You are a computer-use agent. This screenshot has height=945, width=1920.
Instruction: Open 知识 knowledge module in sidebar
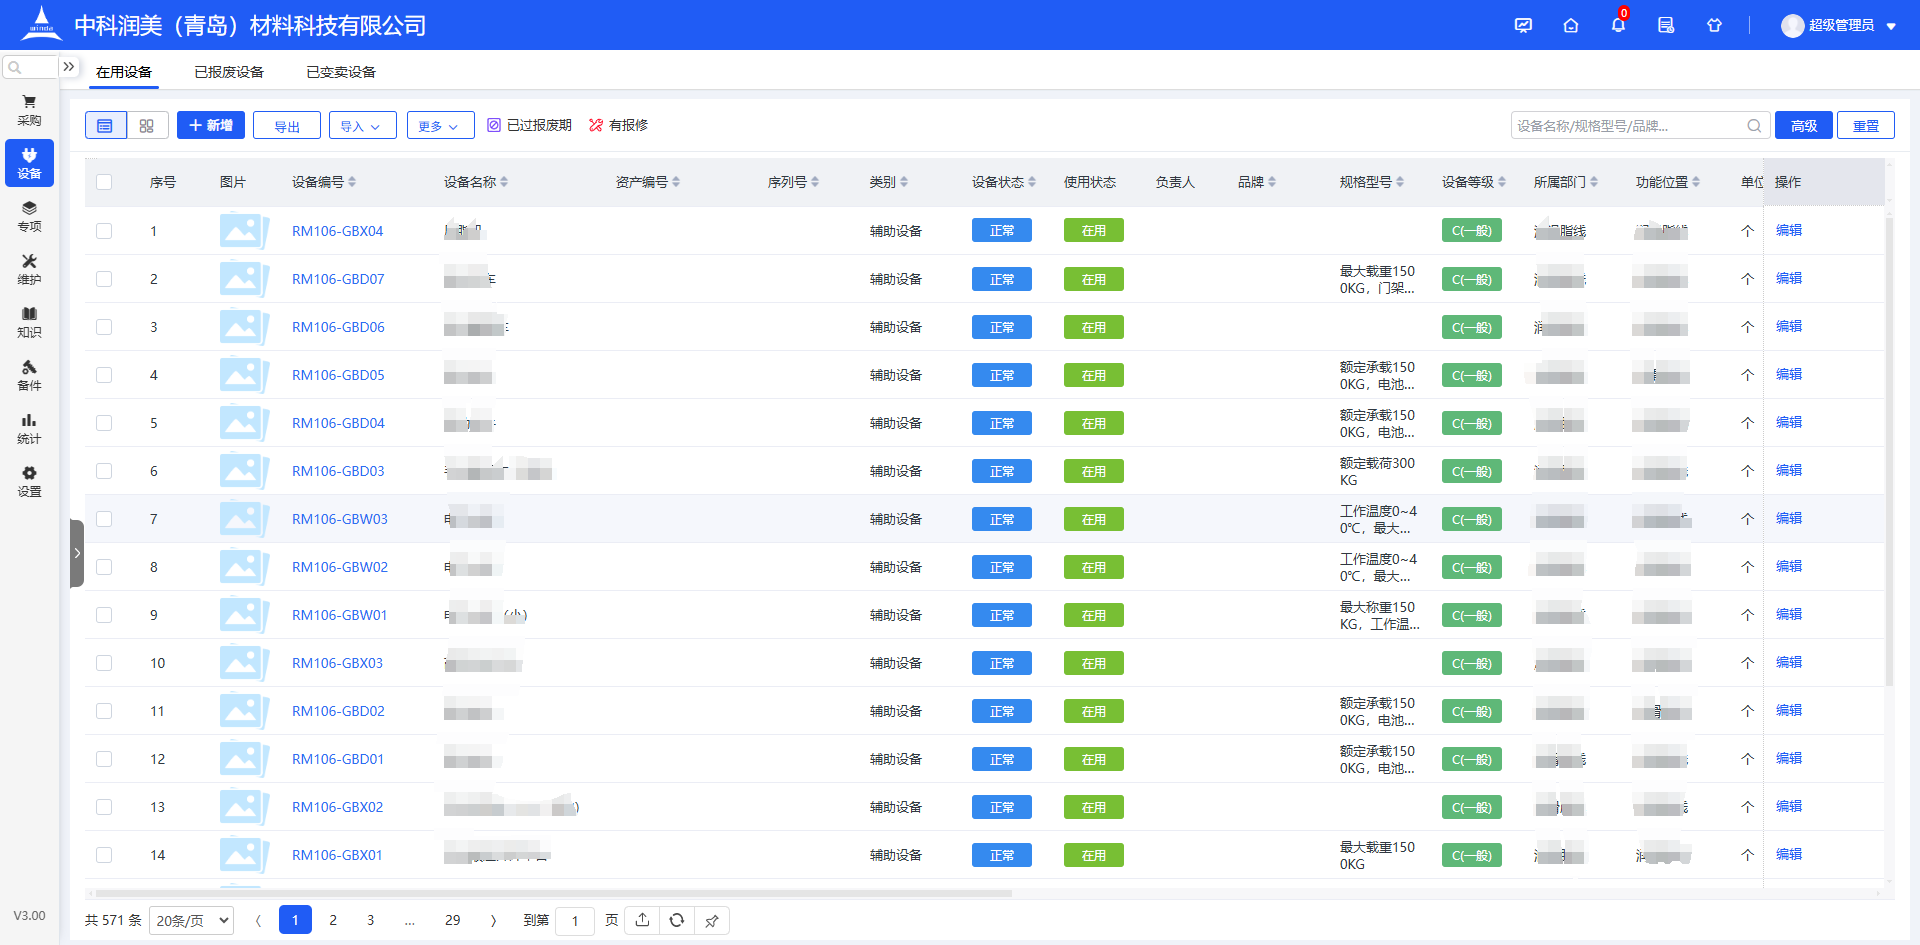point(29,322)
